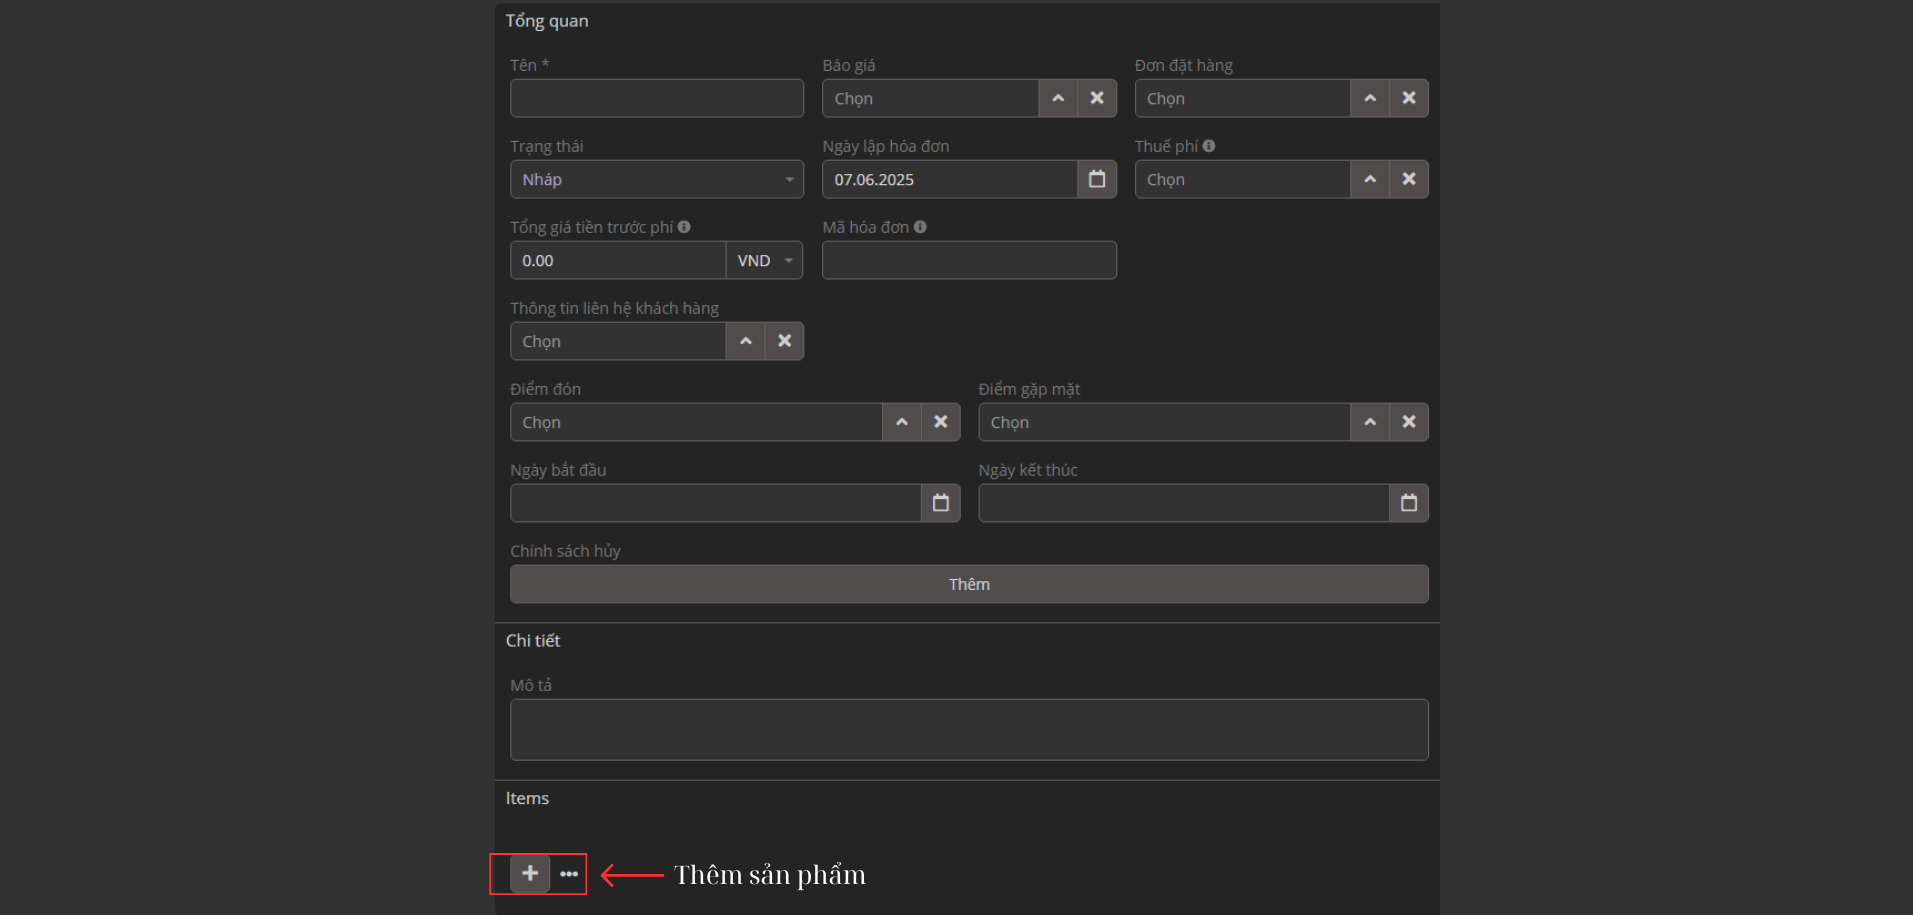Clear the Điểm gặp mặt field
This screenshot has width=1913, height=915.
(x=1408, y=422)
